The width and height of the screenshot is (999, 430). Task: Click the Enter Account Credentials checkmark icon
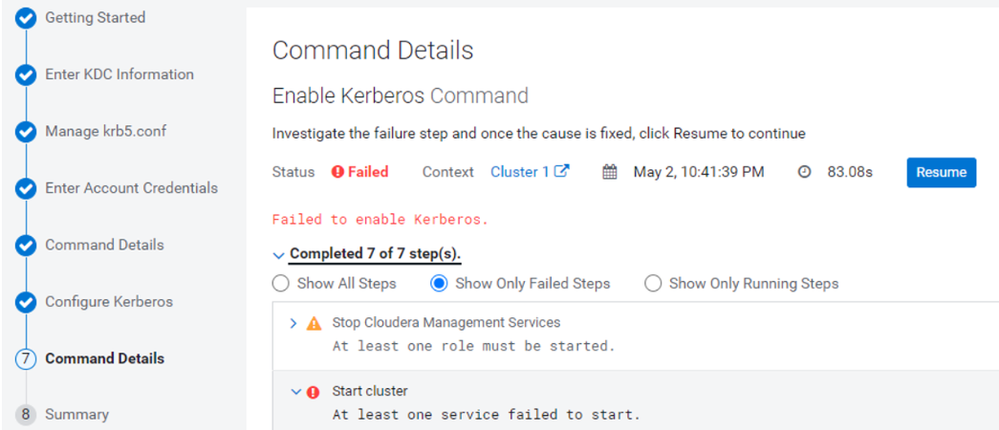[25, 189]
